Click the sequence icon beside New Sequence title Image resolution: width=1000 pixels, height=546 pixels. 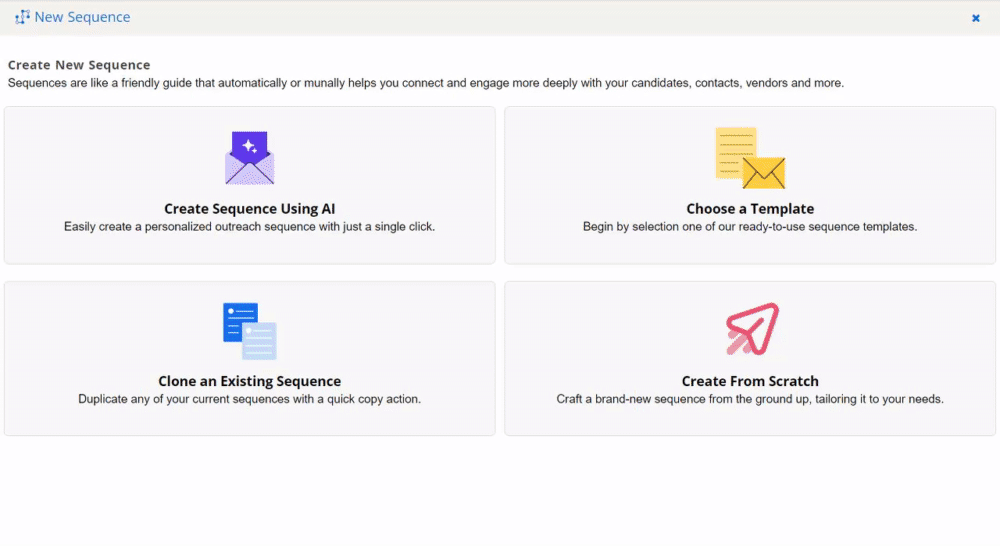pyautogui.click(x=22, y=17)
